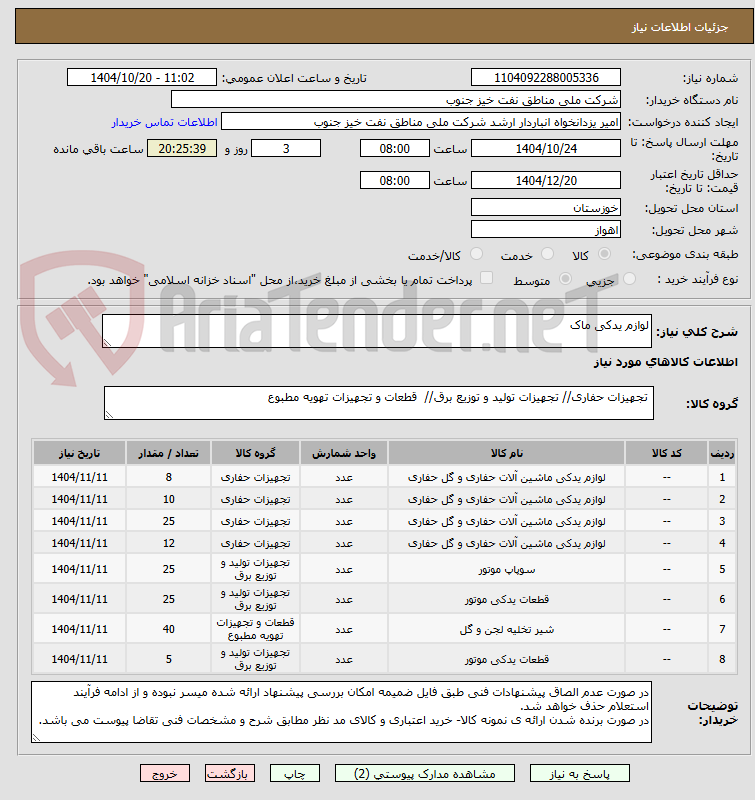This screenshot has height=800, width=755.
Task: Select the خدمت radio button
Action: pyautogui.click(x=547, y=254)
